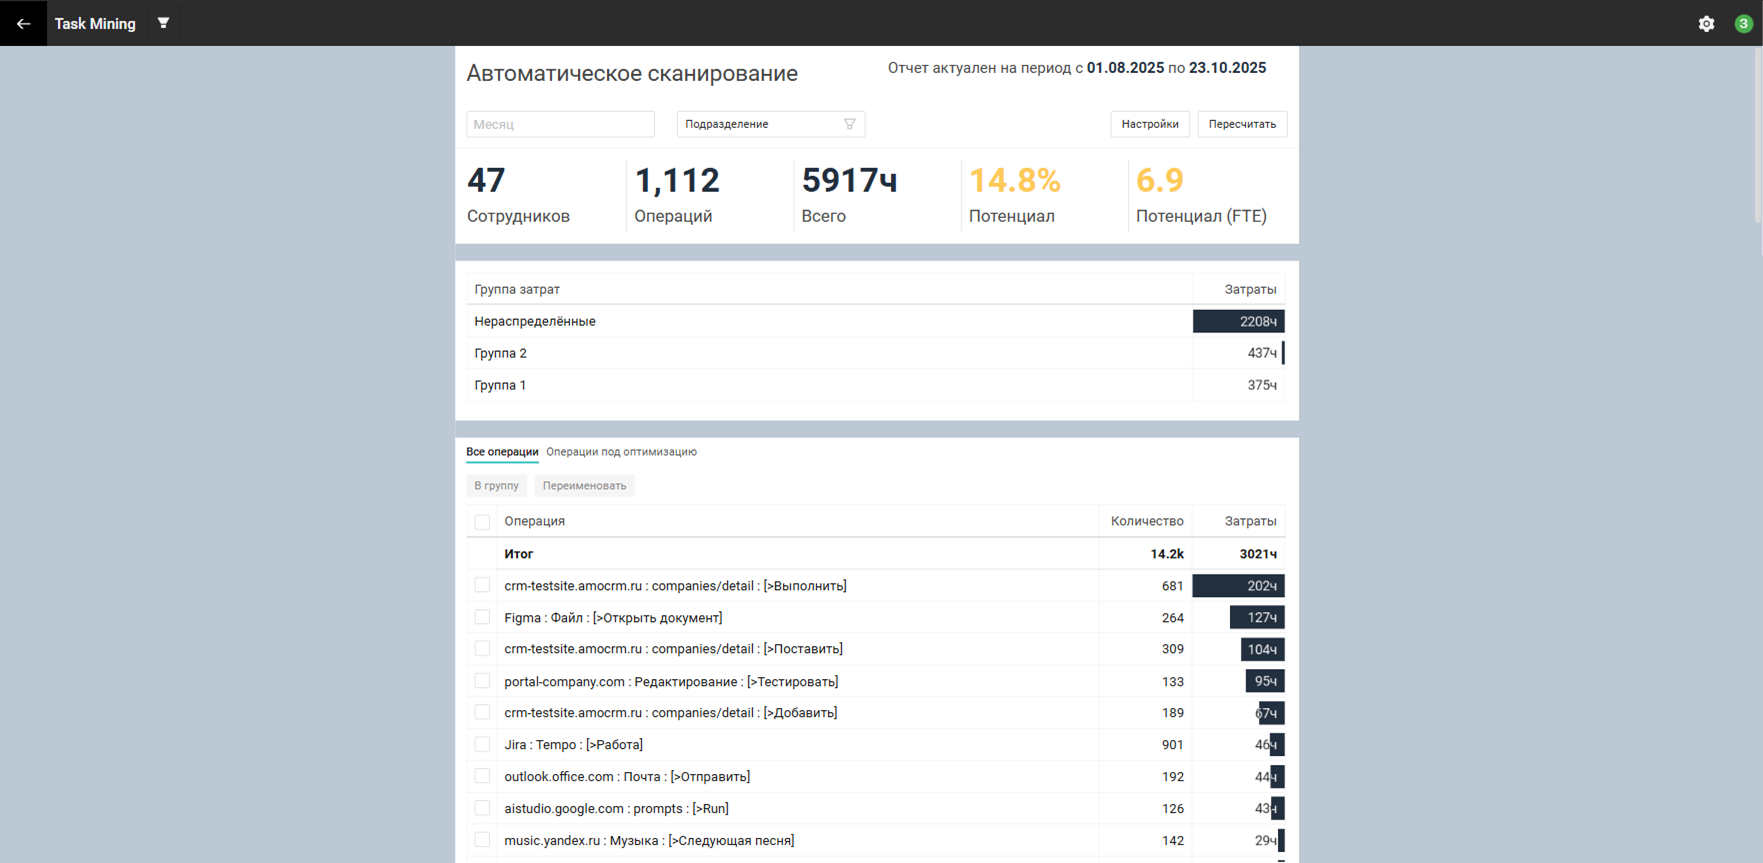The width and height of the screenshot is (1763, 863).
Task: Click the Операция column header
Action: [x=534, y=521]
